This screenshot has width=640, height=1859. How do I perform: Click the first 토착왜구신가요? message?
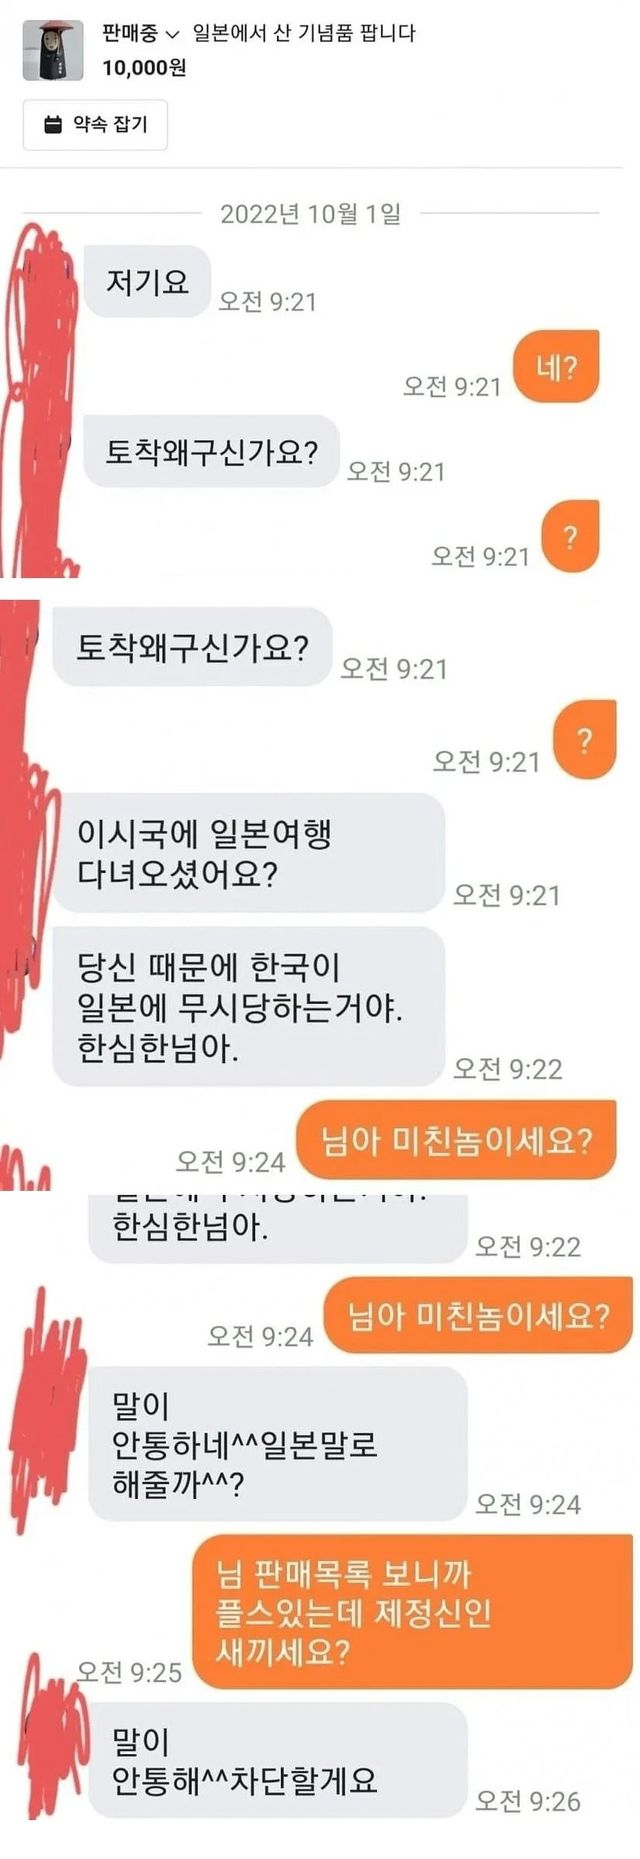pyautogui.click(x=211, y=452)
